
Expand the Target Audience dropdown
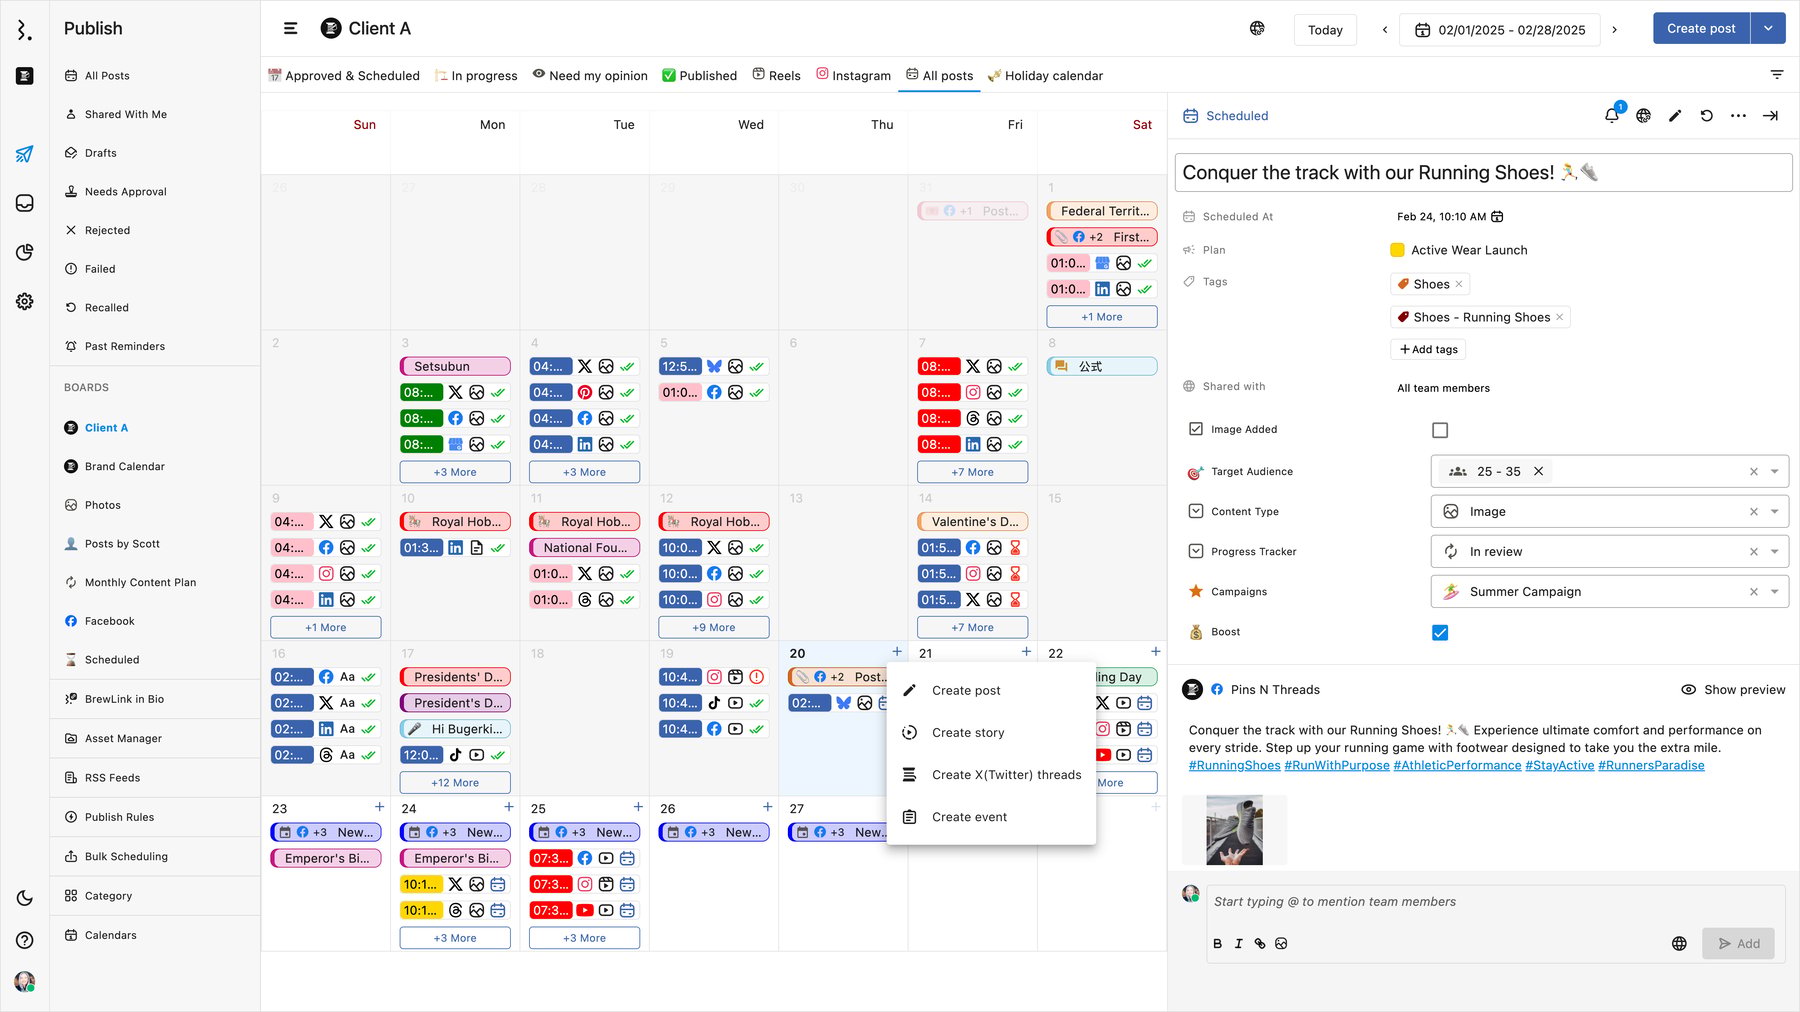click(x=1775, y=472)
